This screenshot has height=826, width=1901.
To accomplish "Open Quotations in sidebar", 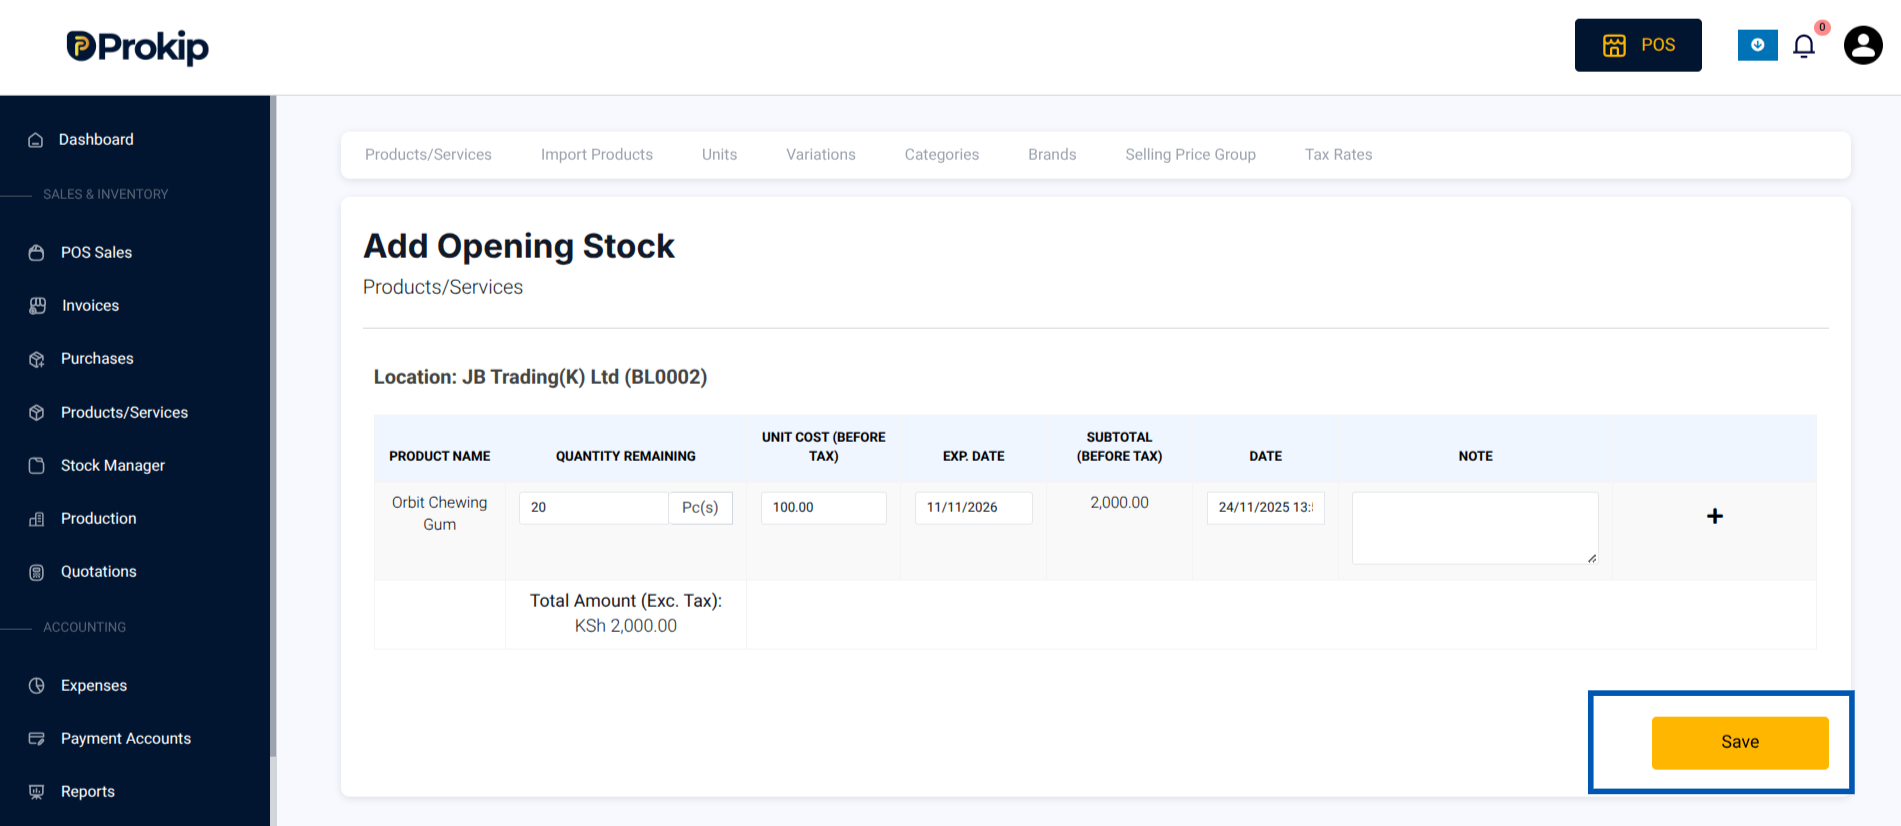I will tap(98, 571).
